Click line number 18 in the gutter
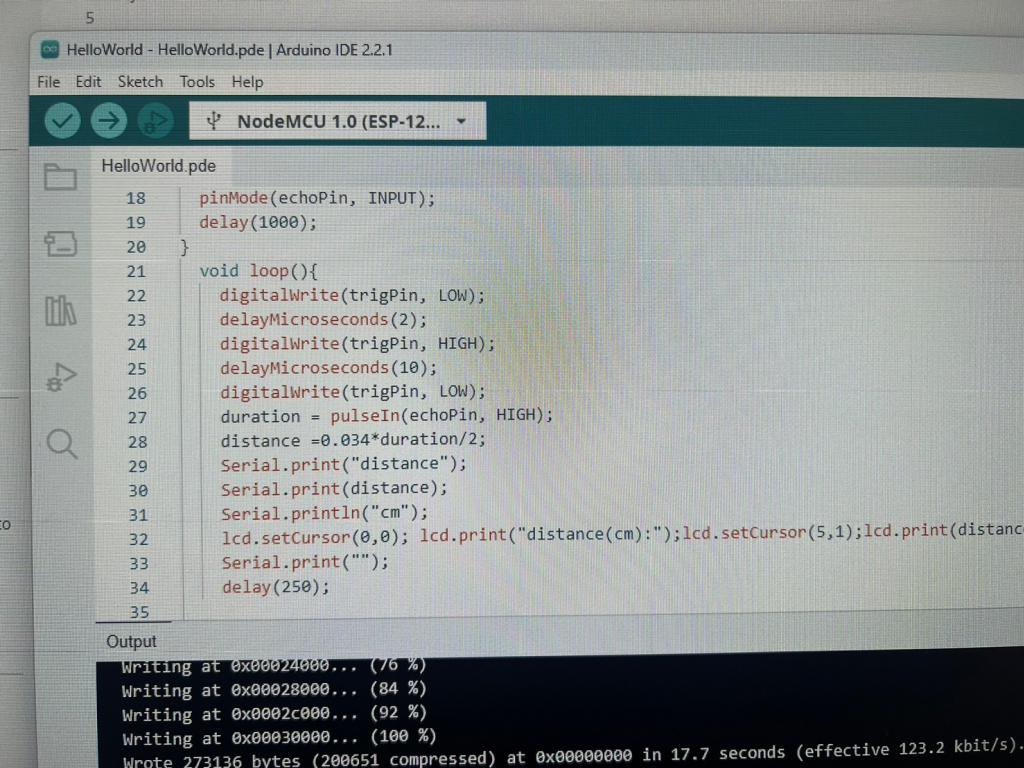This screenshot has width=1024, height=768. tap(136, 199)
